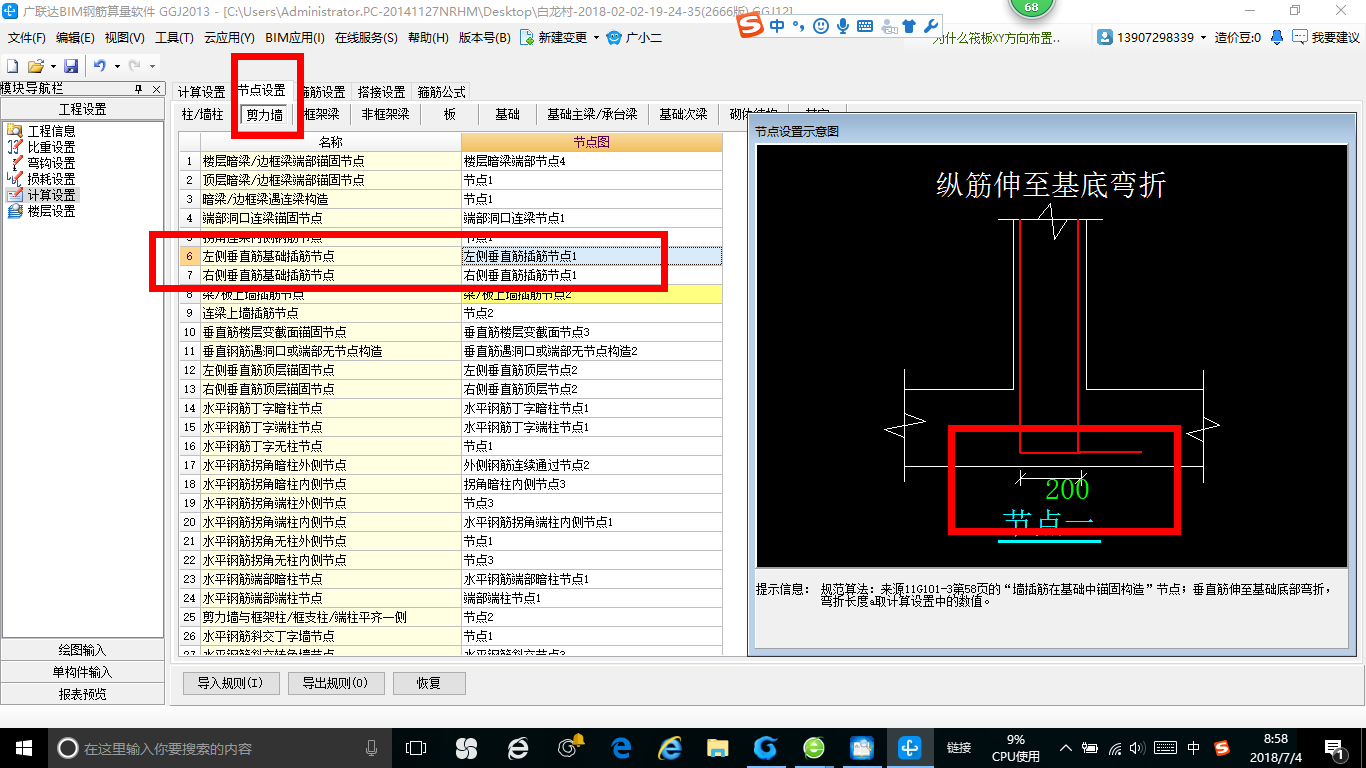Open the BIM应用(I) menu
Screen dimensions: 1366x768
[x=295, y=38]
